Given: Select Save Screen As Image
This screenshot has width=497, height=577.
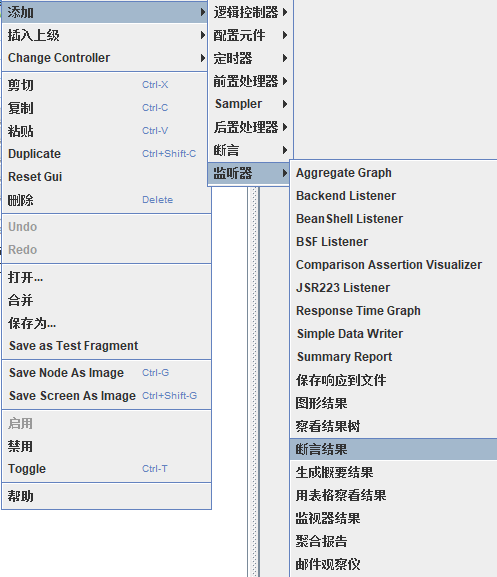Looking at the screenshot, I should coord(106,396).
